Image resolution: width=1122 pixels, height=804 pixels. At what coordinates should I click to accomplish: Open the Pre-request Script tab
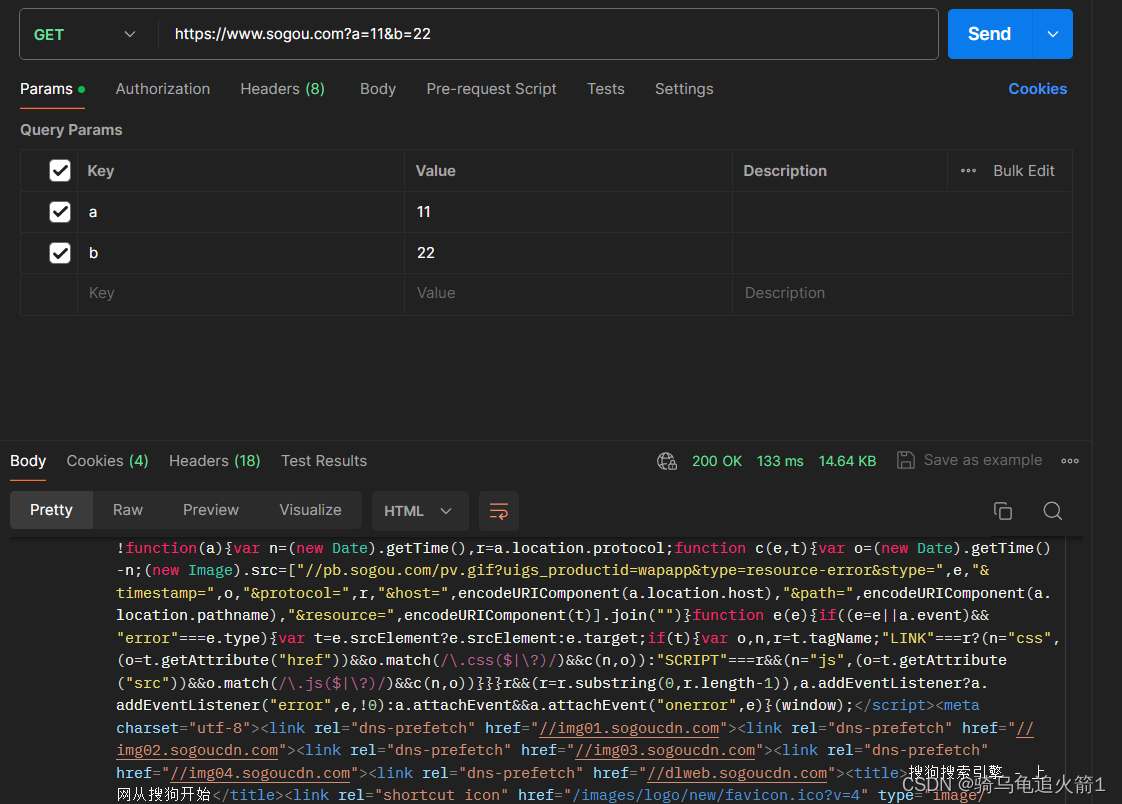[x=491, y=89]
